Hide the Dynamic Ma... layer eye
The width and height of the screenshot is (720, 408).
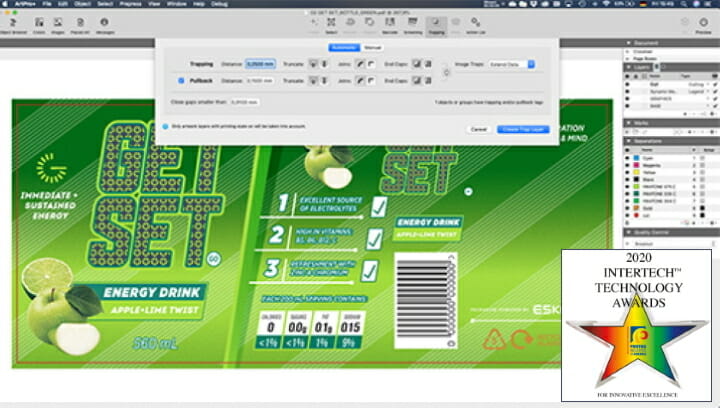click(627, 91)
